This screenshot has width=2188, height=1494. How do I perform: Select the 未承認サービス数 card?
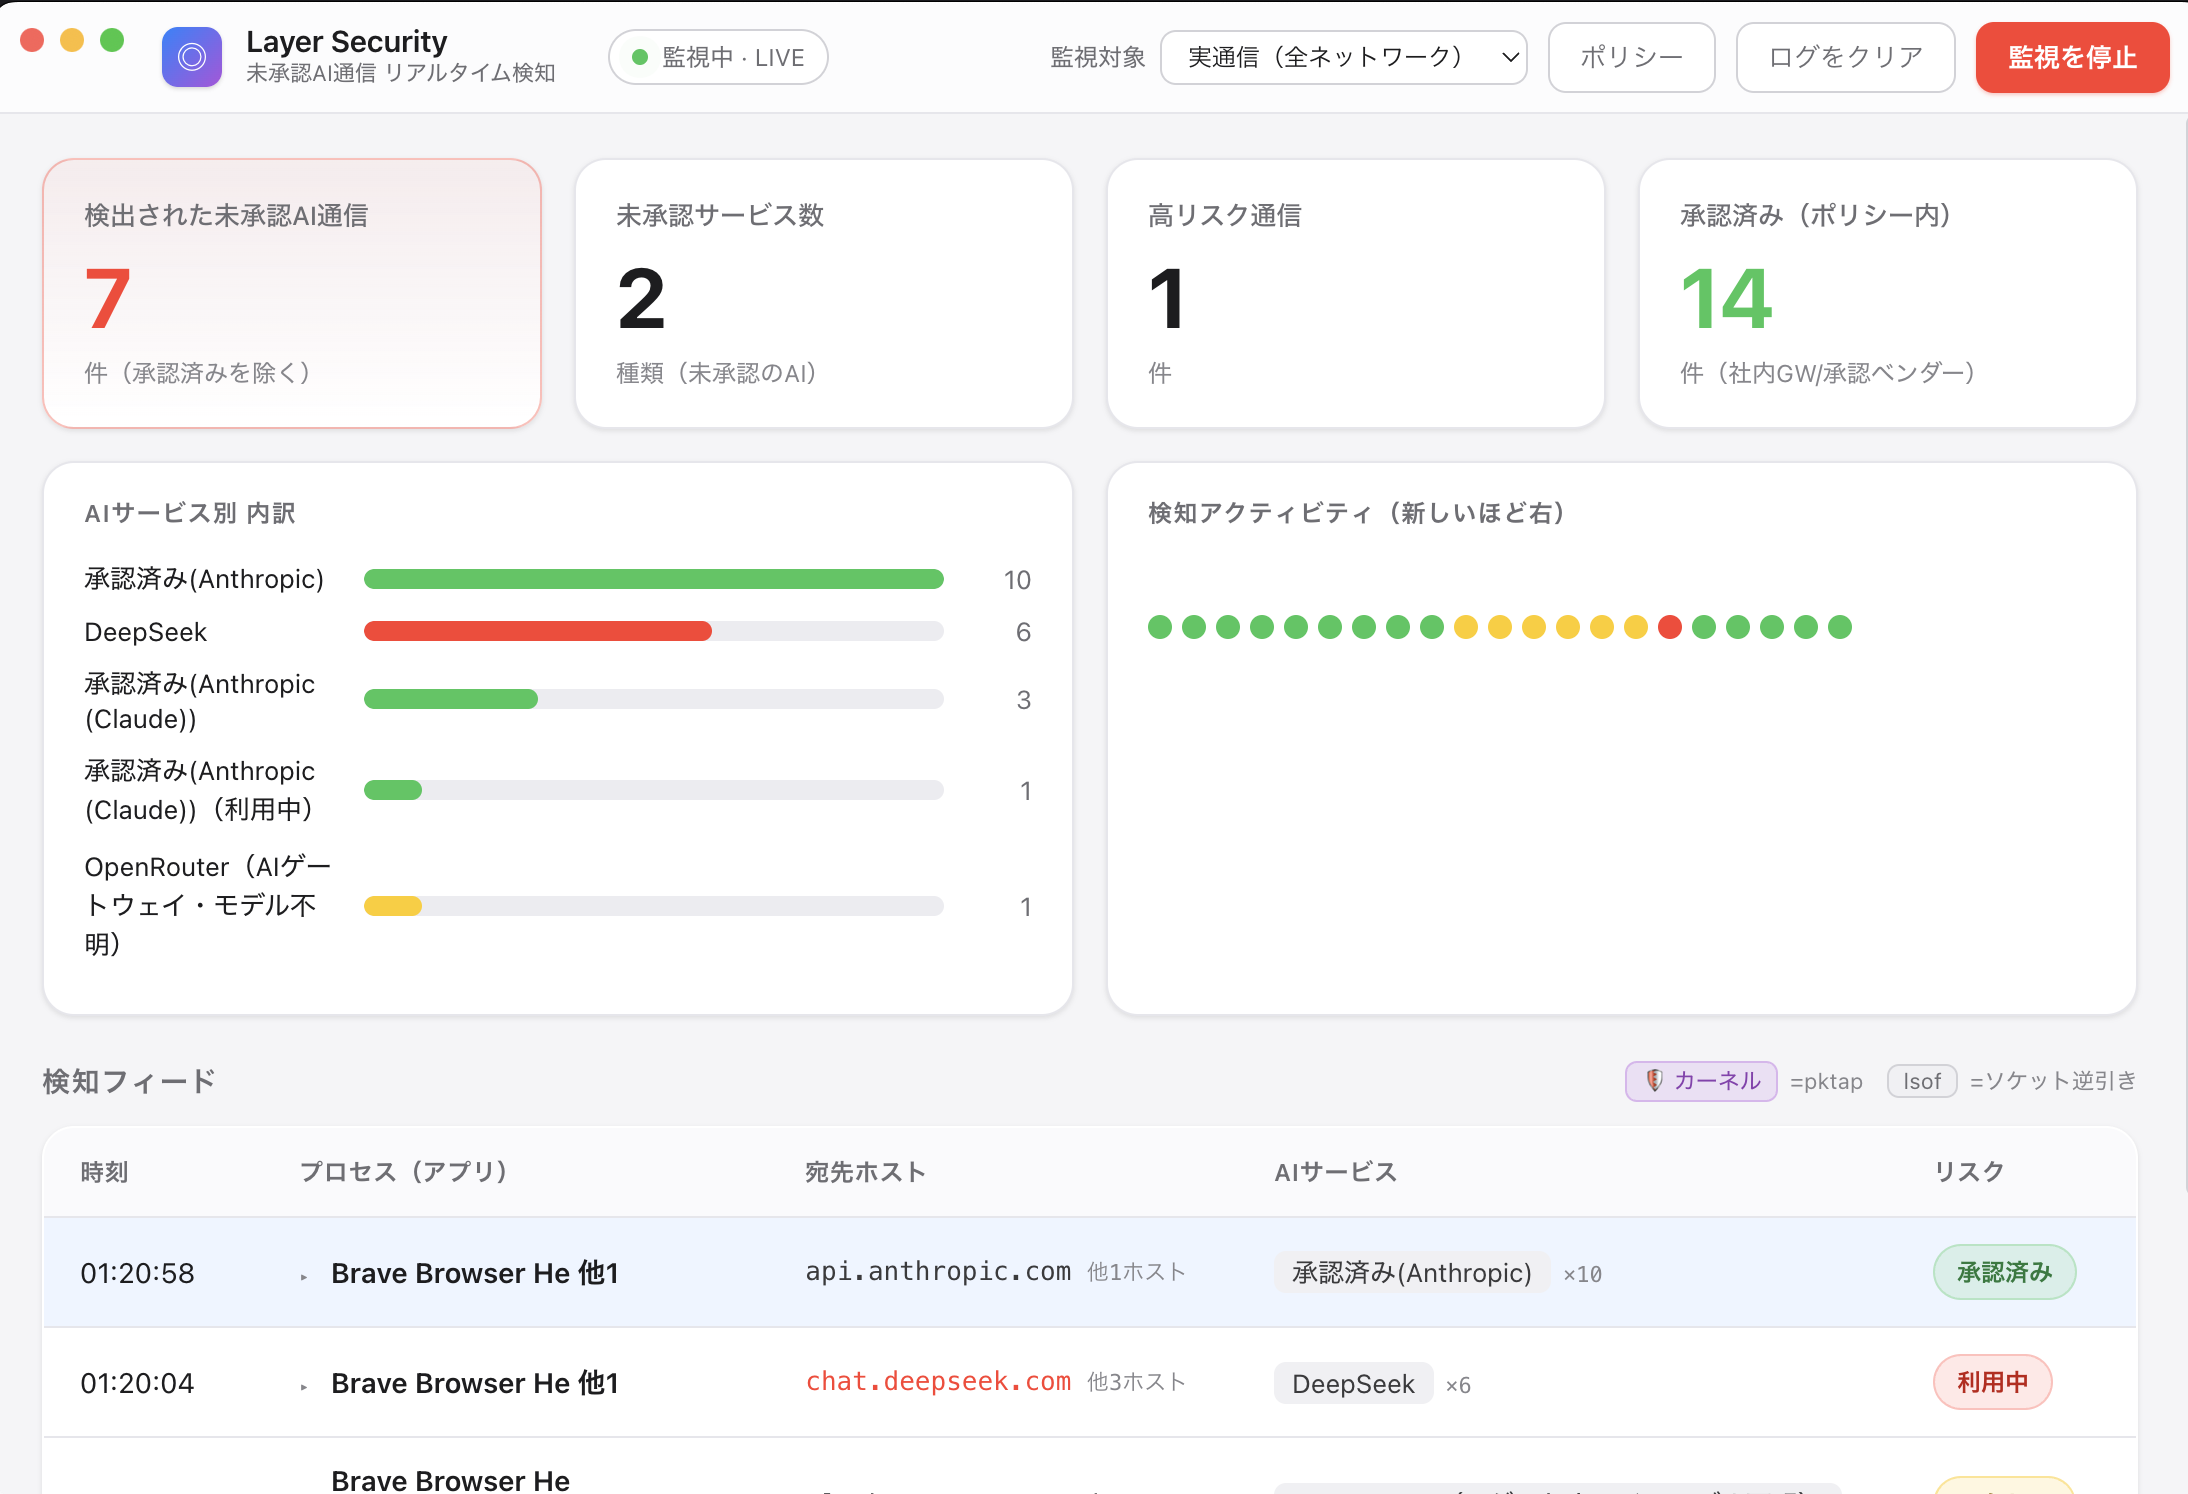coord(824,293)
